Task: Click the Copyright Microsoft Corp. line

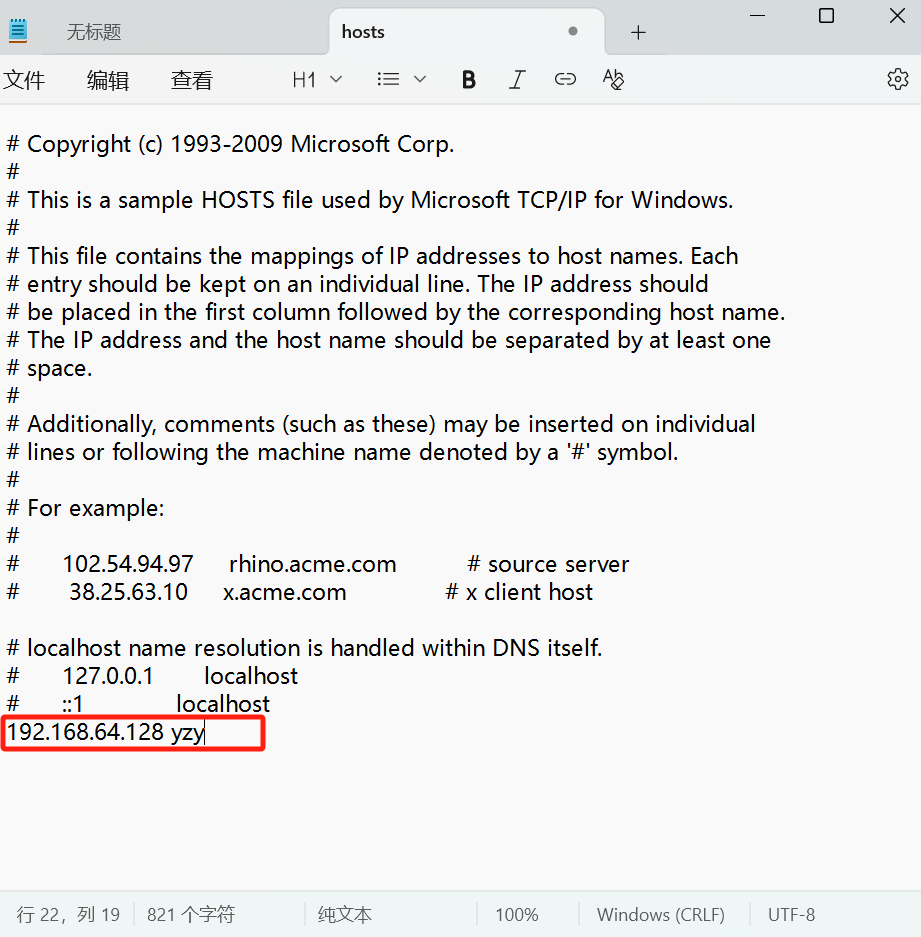Action: coord(231,144)
